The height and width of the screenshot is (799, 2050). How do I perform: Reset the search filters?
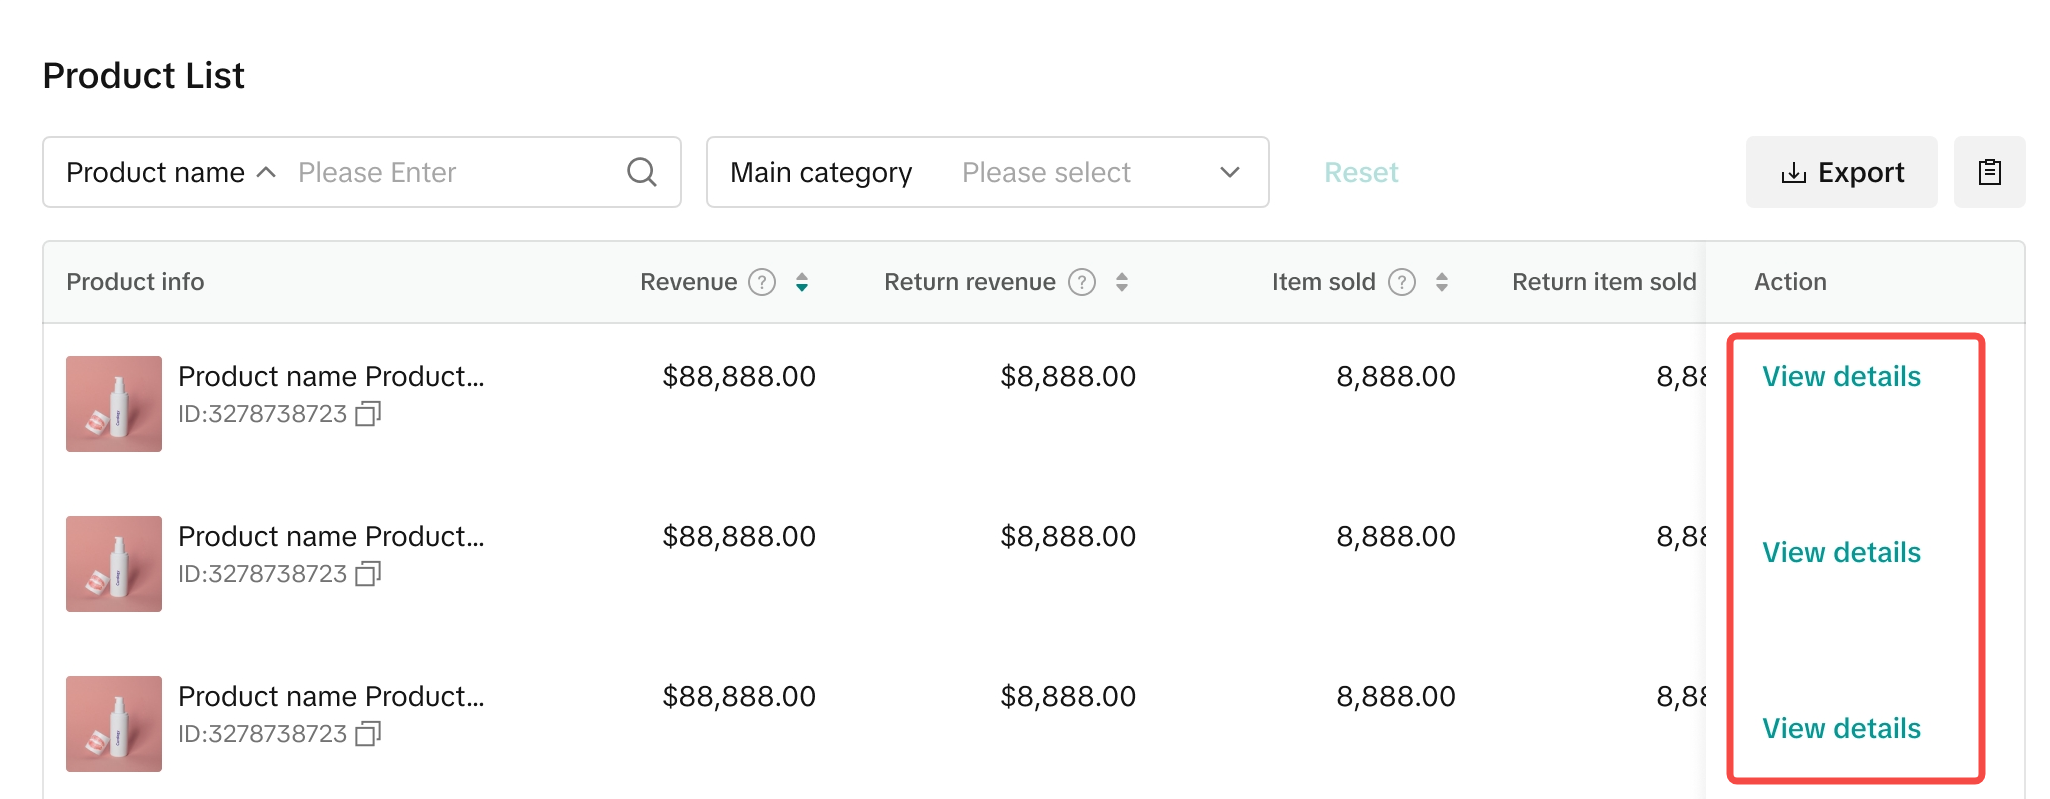pyautogui.click(x=1360, y=172)
